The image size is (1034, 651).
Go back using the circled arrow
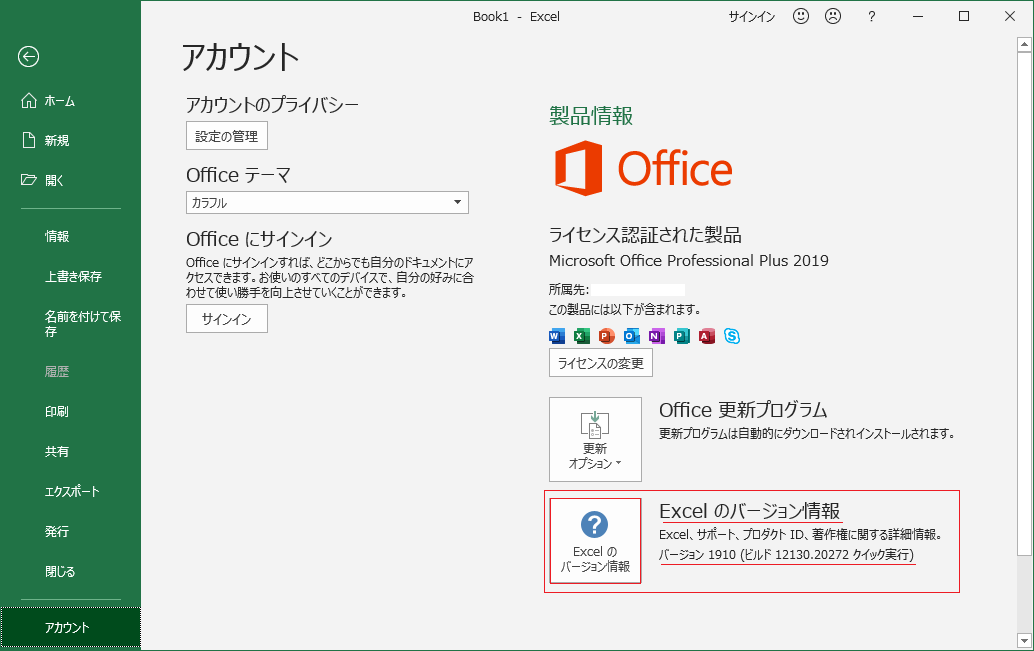28,57
